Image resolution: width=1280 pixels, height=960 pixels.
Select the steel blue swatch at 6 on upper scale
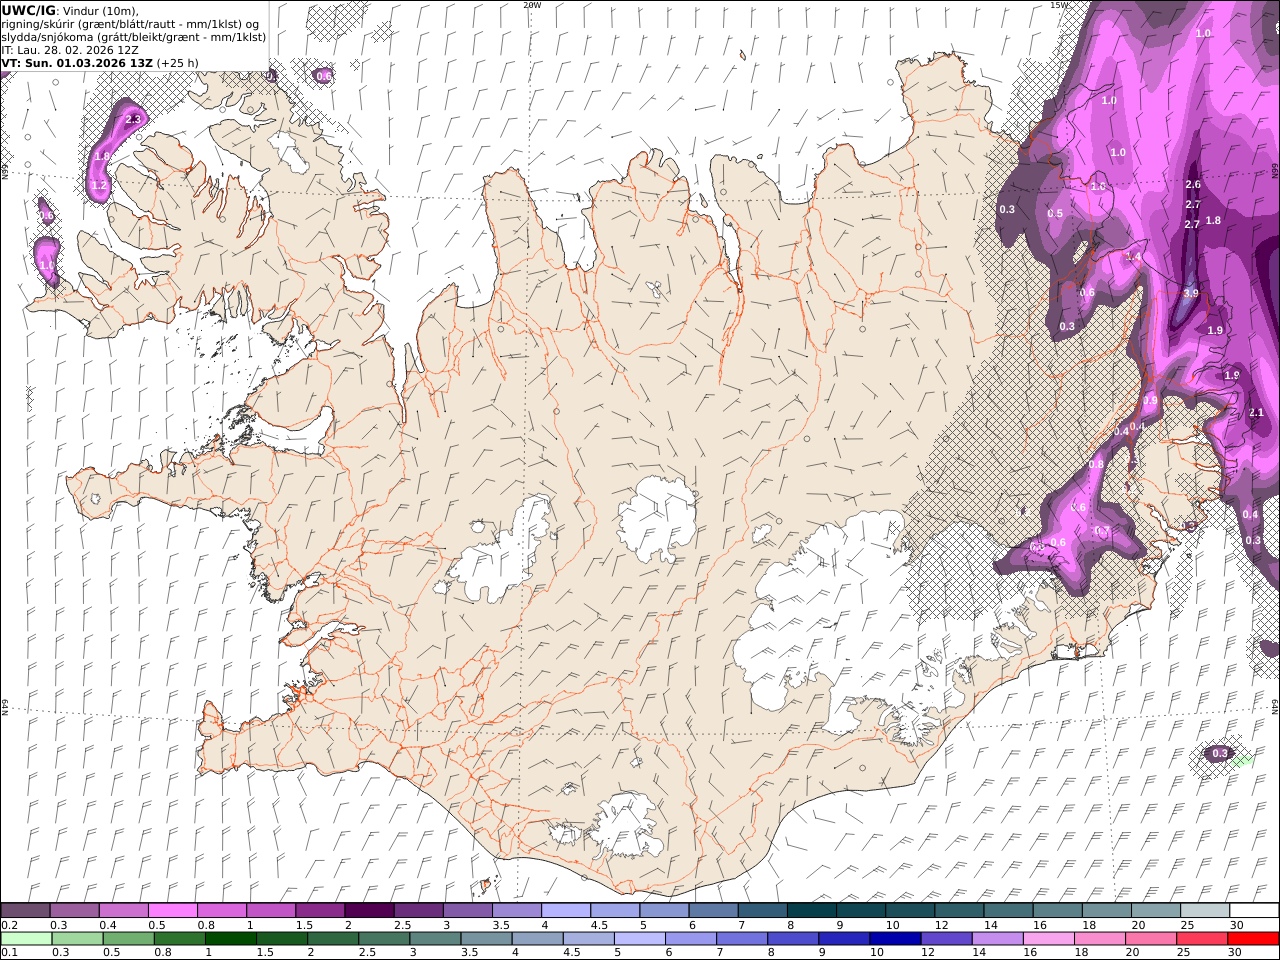(x=713, y=911)
